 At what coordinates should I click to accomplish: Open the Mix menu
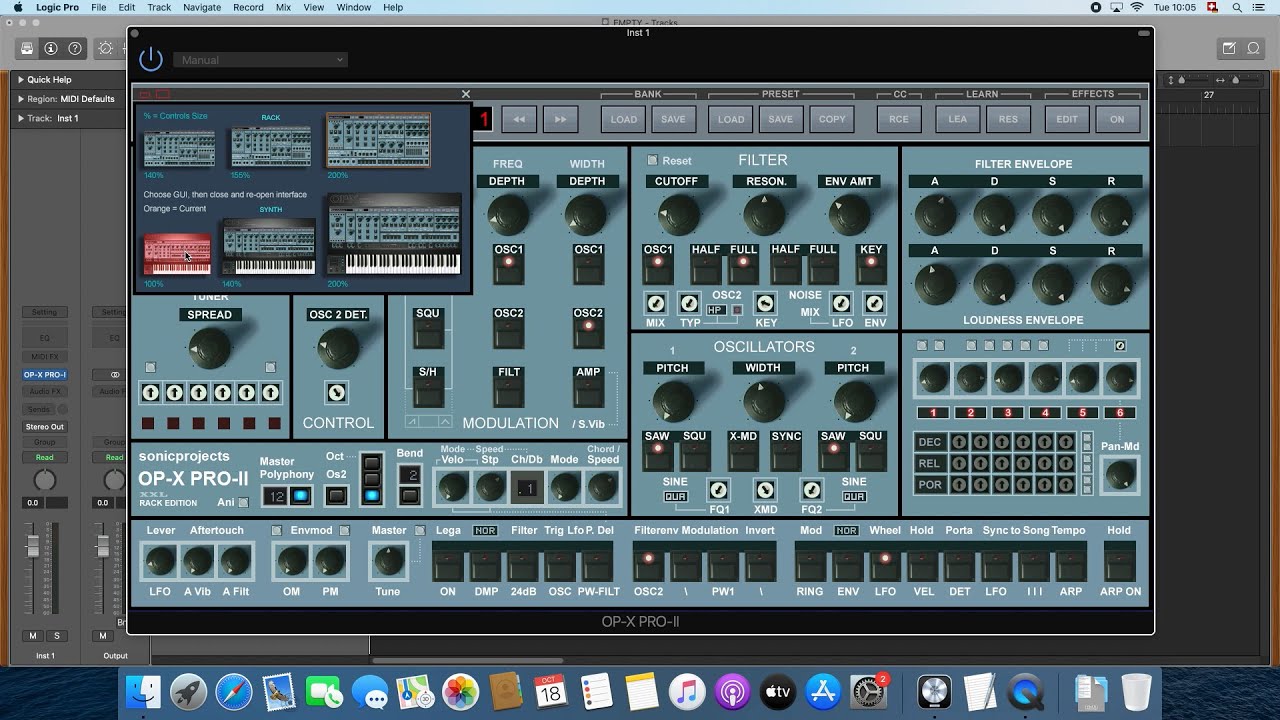283,7
